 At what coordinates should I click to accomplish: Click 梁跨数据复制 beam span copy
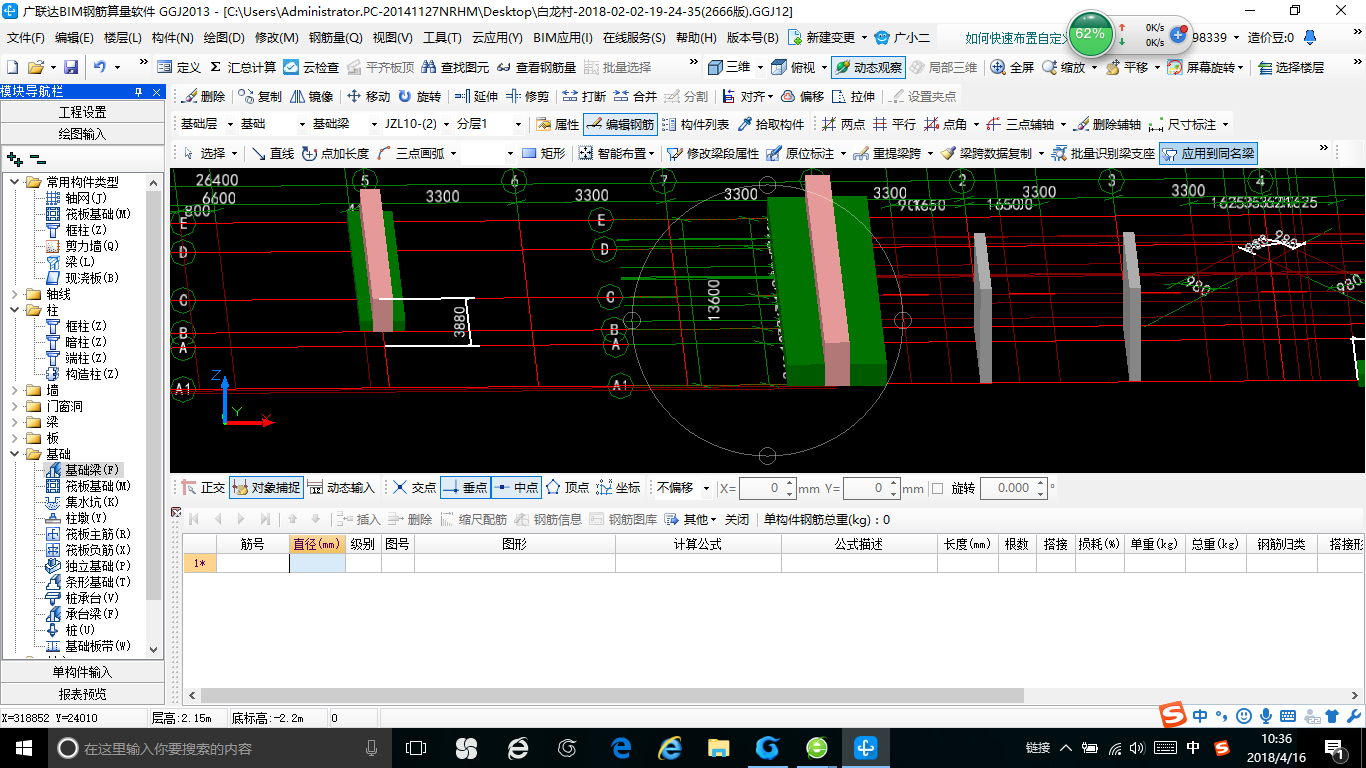[986, 153]
